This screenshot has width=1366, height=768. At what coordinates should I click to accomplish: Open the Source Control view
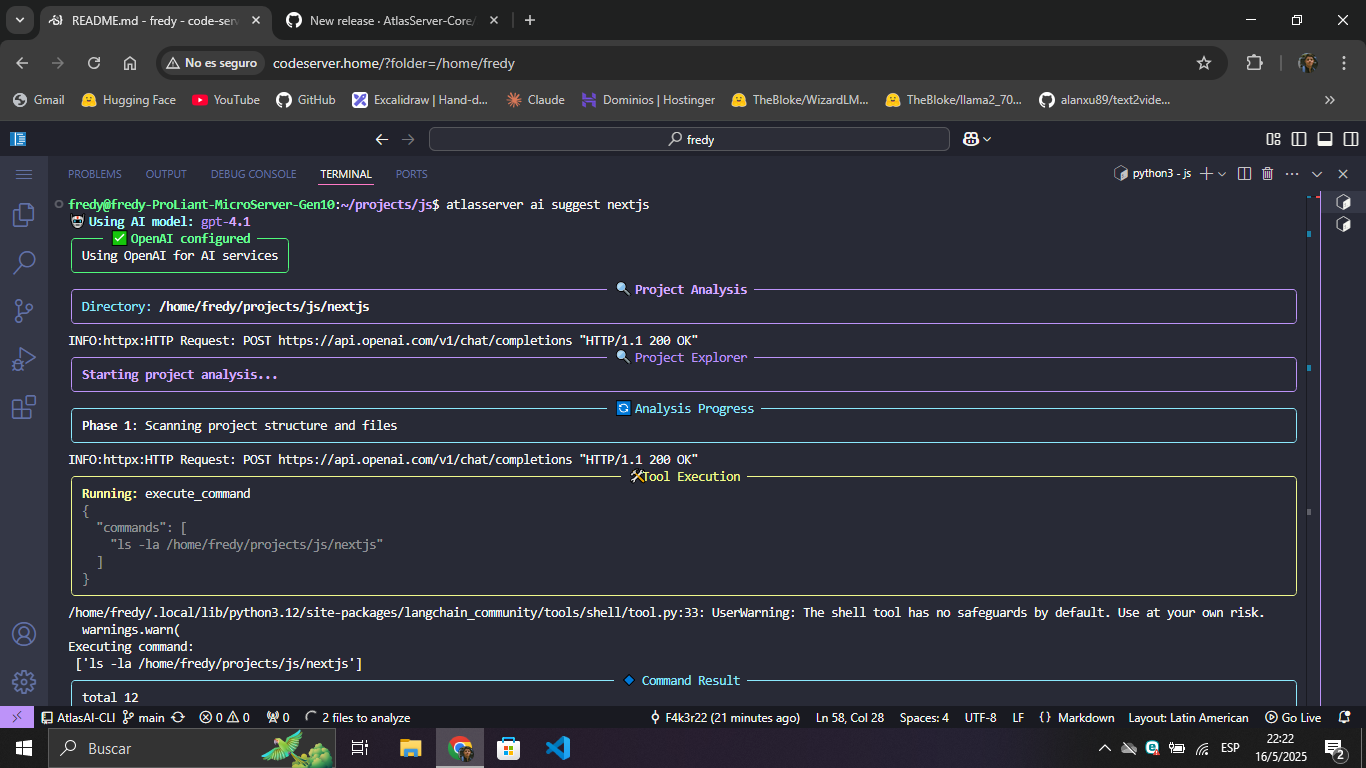(23, 311)
